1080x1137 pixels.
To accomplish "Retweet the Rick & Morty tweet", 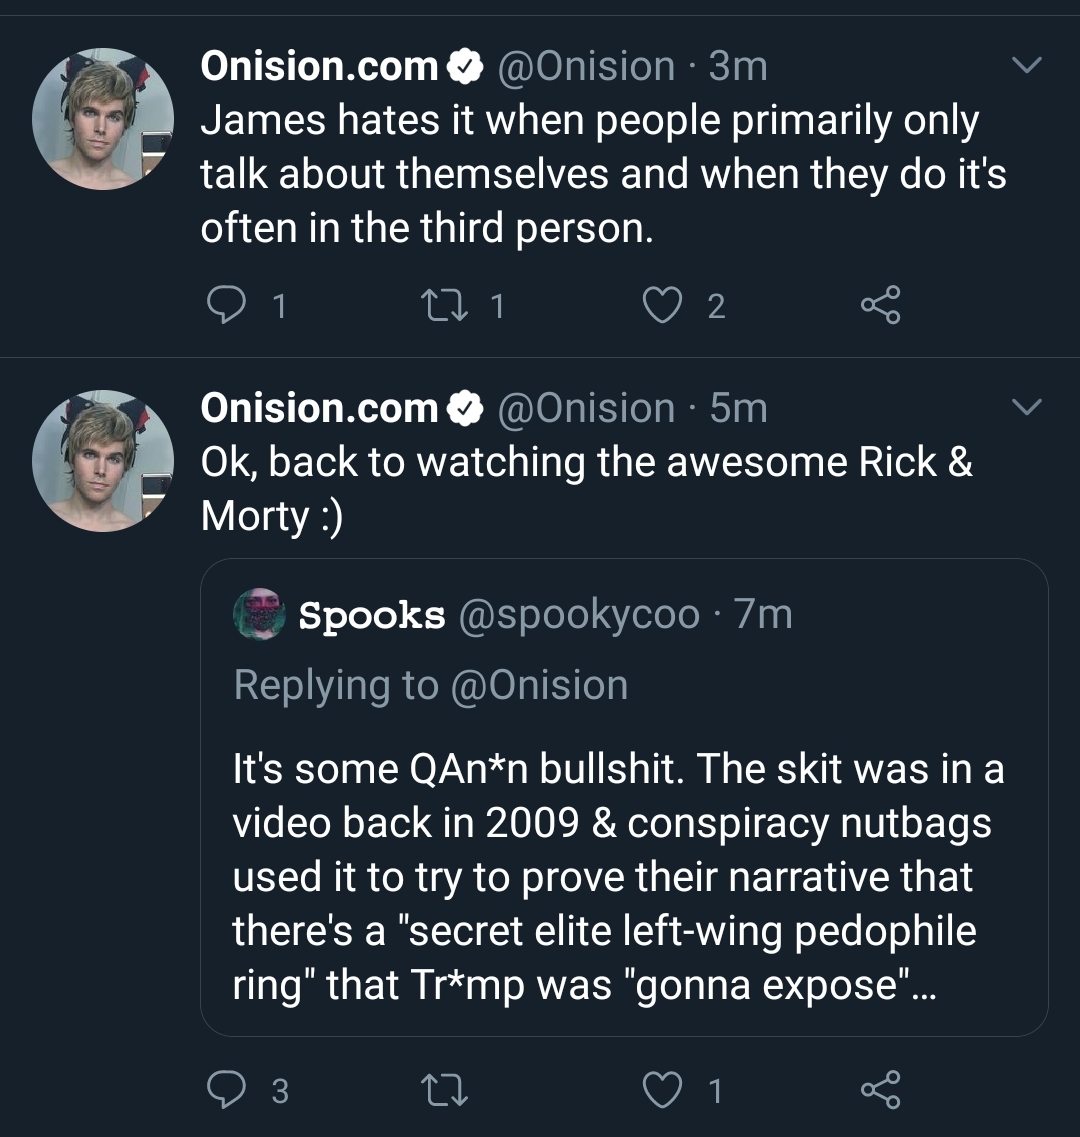I will (445, 1090).
